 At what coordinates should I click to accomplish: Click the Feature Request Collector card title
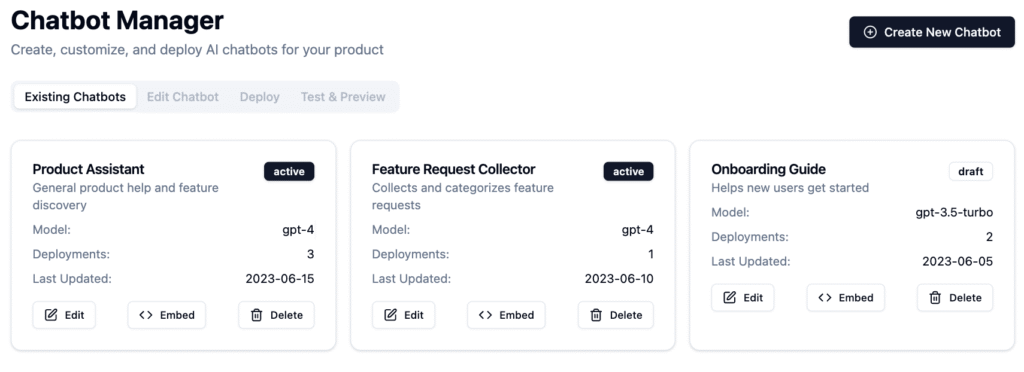pos(454,169)
